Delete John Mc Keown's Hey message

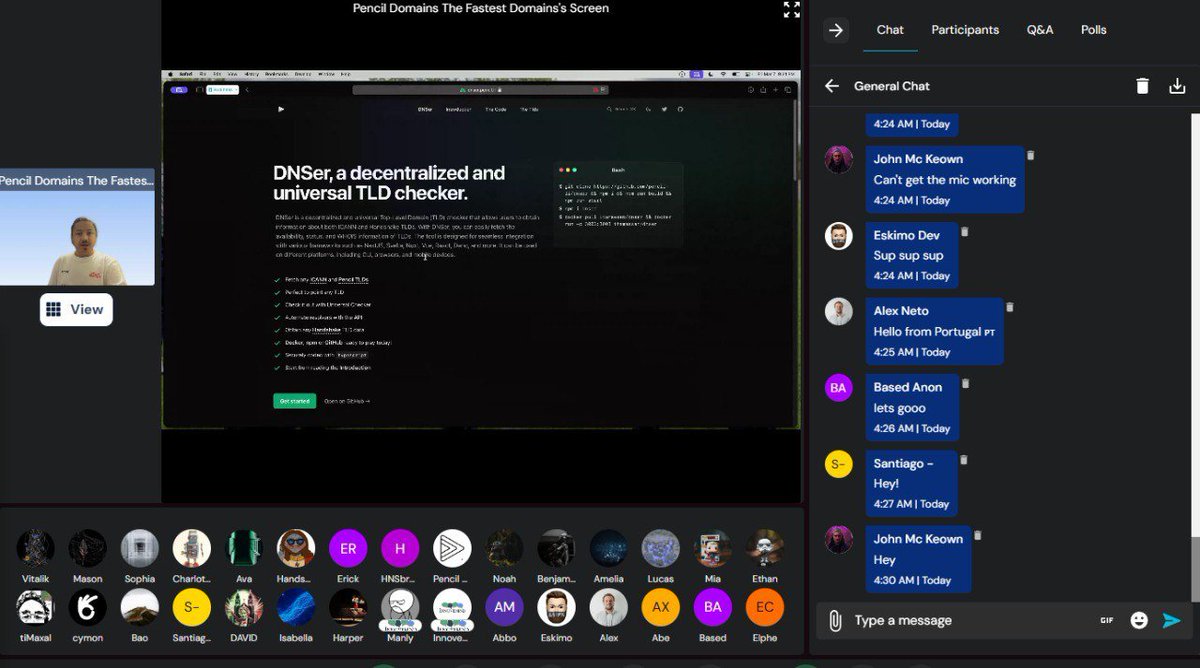(978, 535)
